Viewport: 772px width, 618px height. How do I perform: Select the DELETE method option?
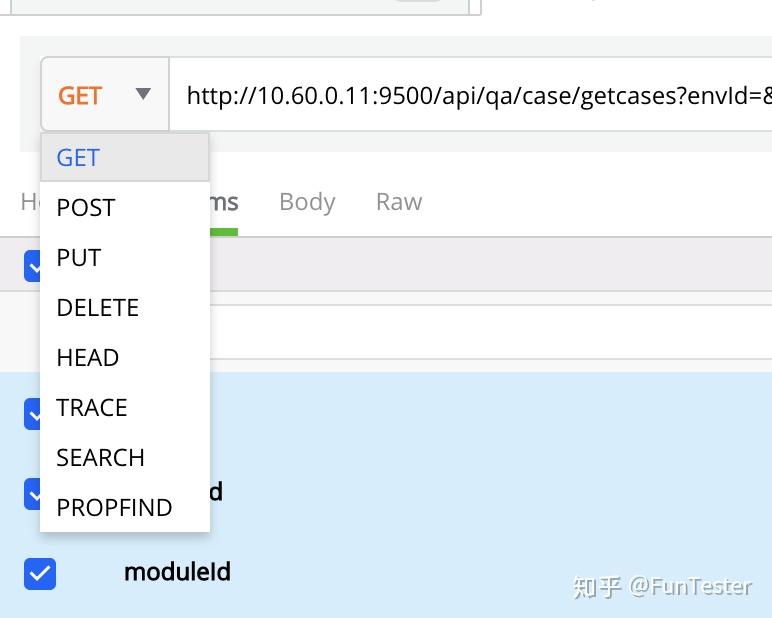click(98, 308)
